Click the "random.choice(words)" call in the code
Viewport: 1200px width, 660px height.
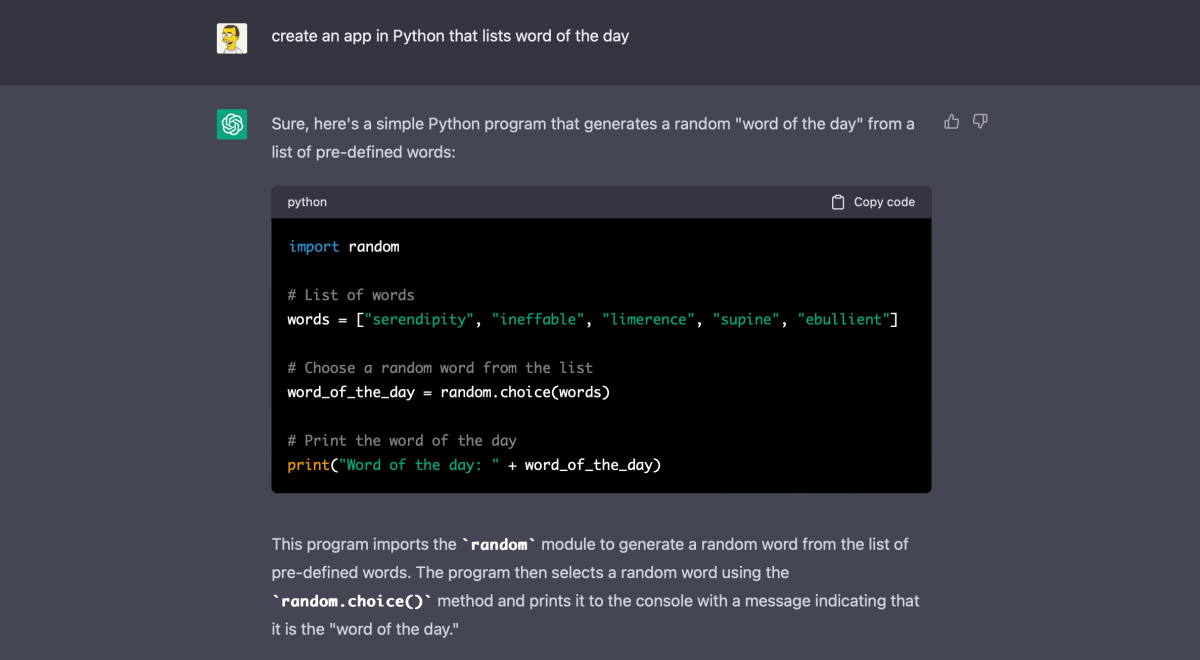pyautogui.click(x=525, y=392)
